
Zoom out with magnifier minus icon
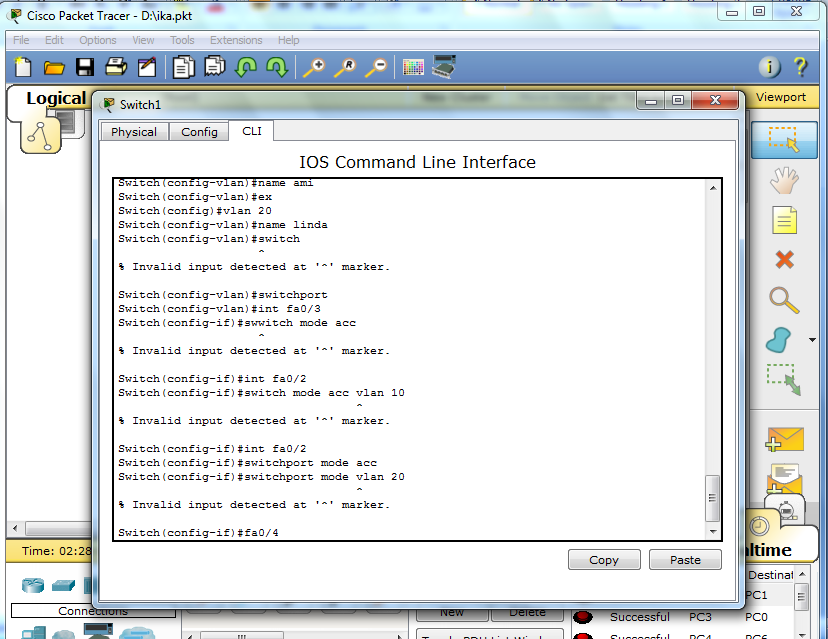coord(376,68)
